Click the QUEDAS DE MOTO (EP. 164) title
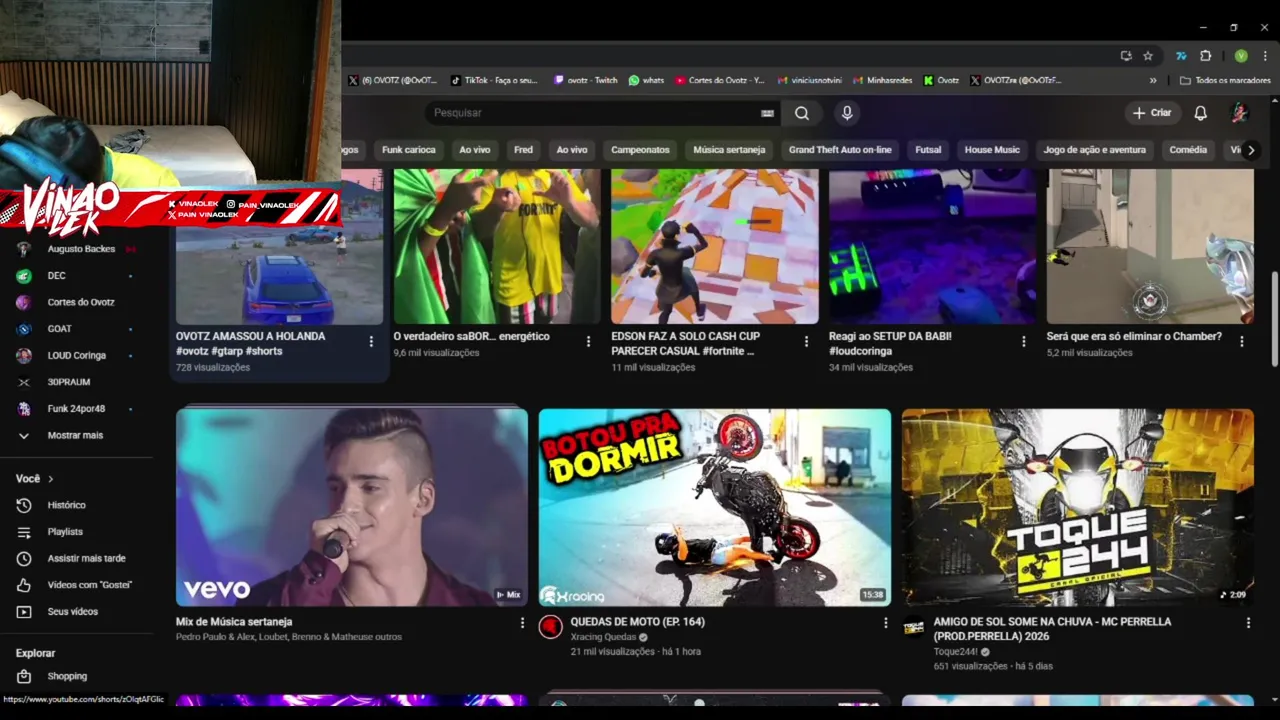 click(638, 622)
